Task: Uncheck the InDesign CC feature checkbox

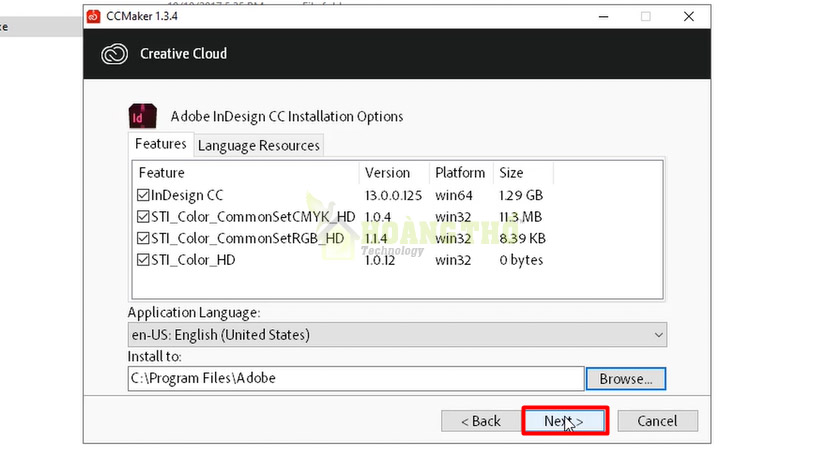Action: click(143, 195)
